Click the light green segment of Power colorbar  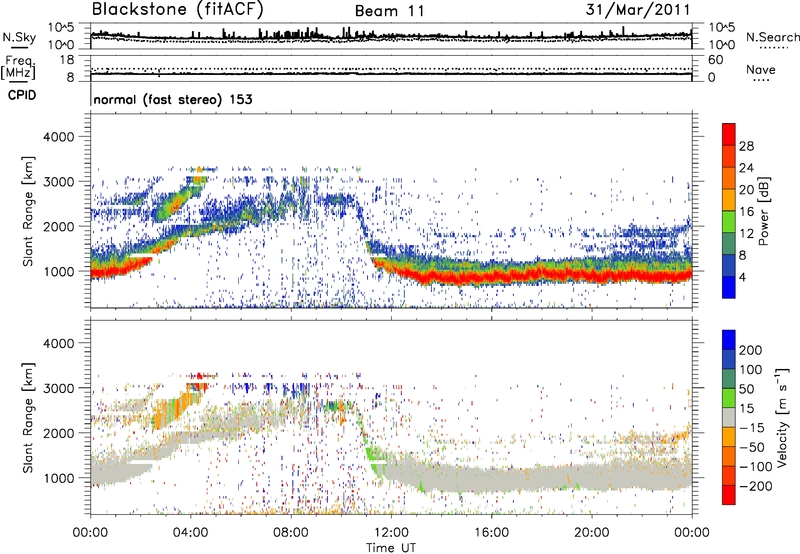[729, 221]
